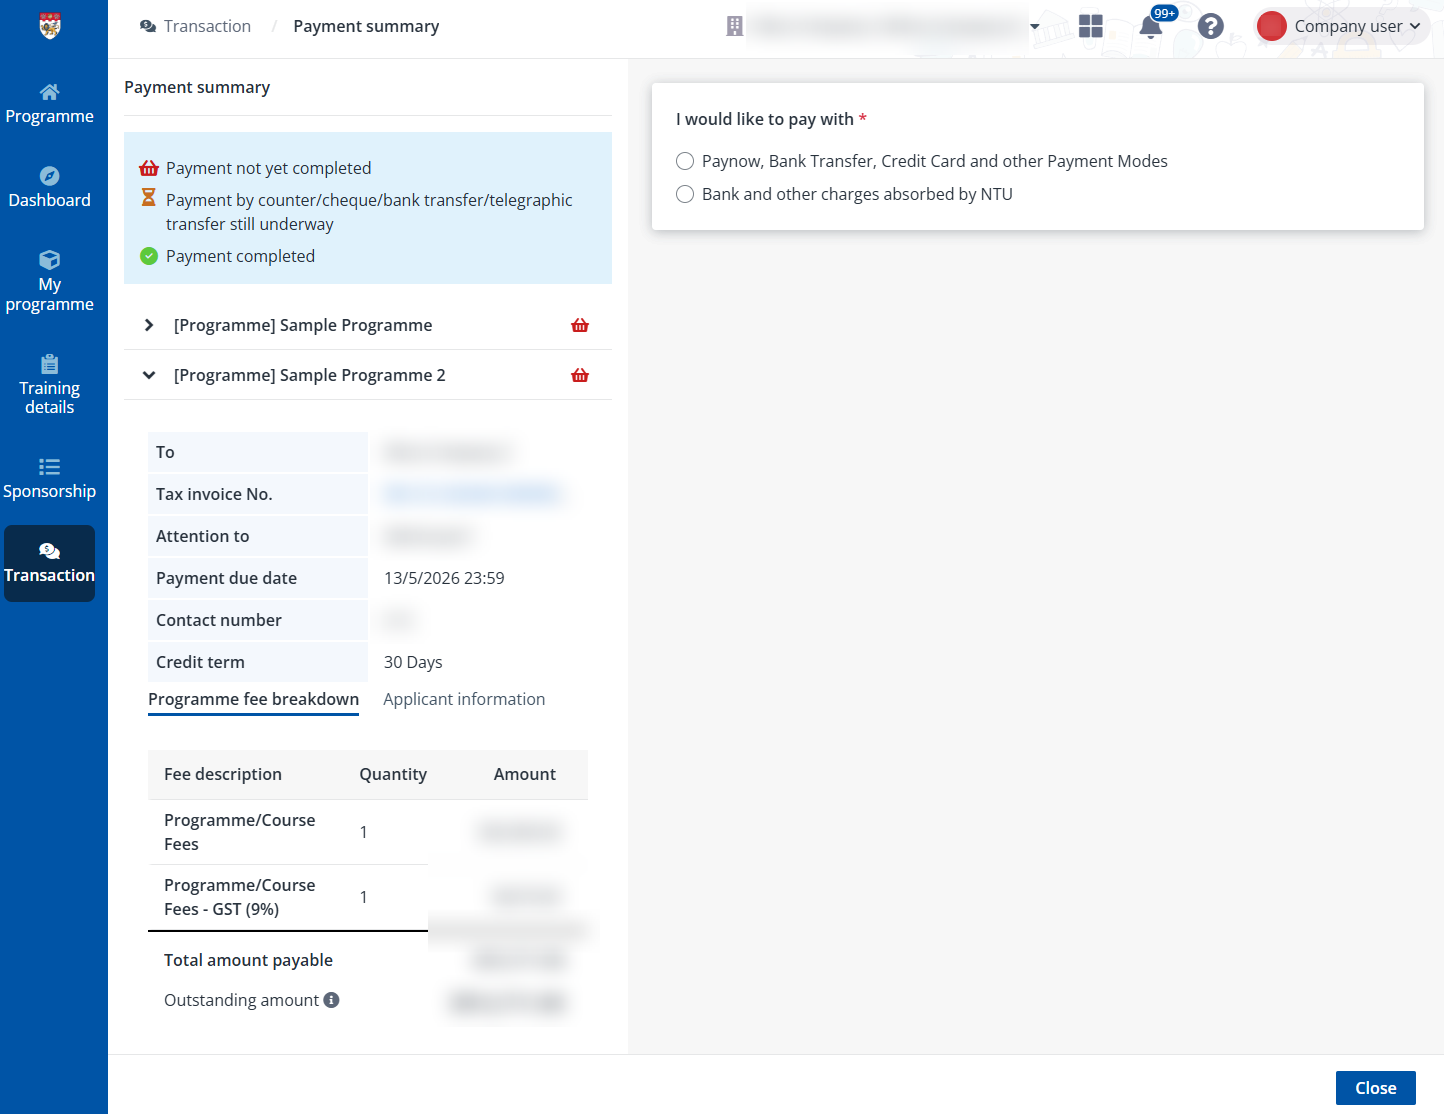
Task: Click the Transaction breadcrumb link
Action: 207,26
